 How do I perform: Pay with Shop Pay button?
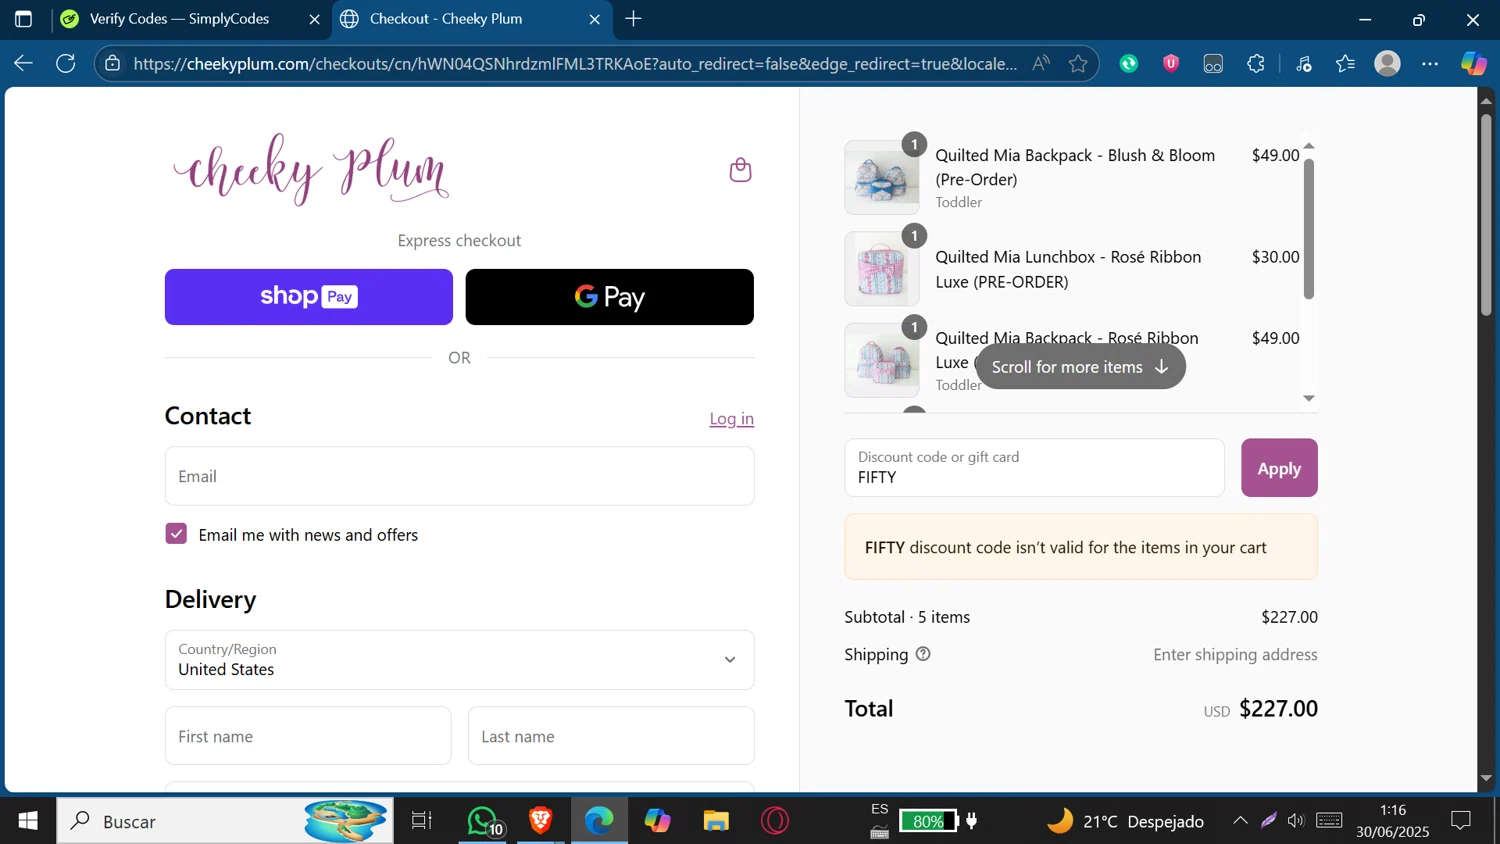[309, 297]
